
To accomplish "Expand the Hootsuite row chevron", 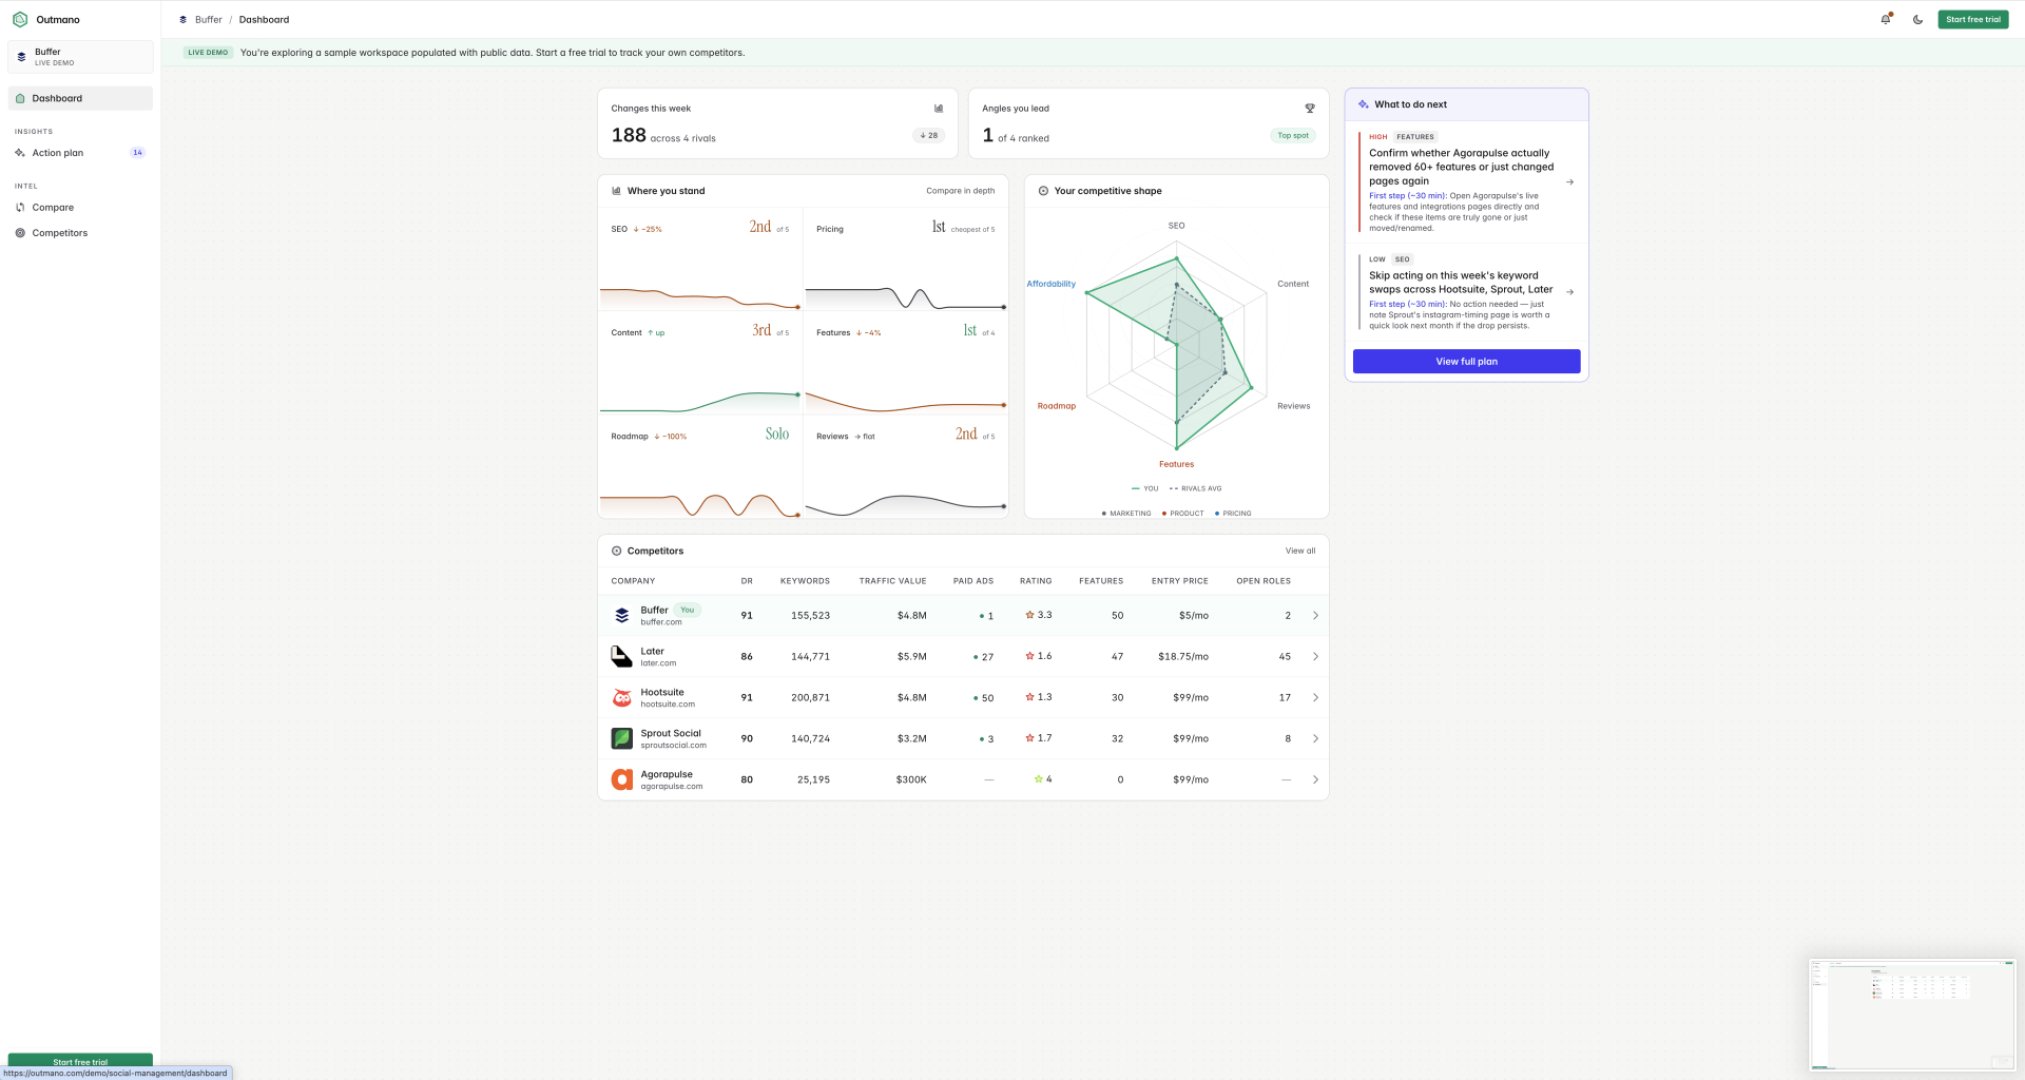I will [1315, 697].
